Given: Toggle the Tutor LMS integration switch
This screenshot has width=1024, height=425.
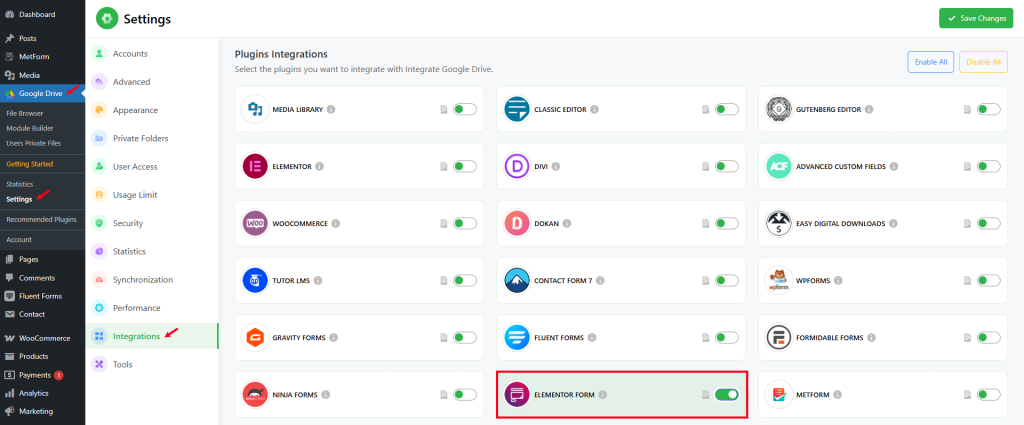Looking at the screenshot, I should tap(465, 281).
